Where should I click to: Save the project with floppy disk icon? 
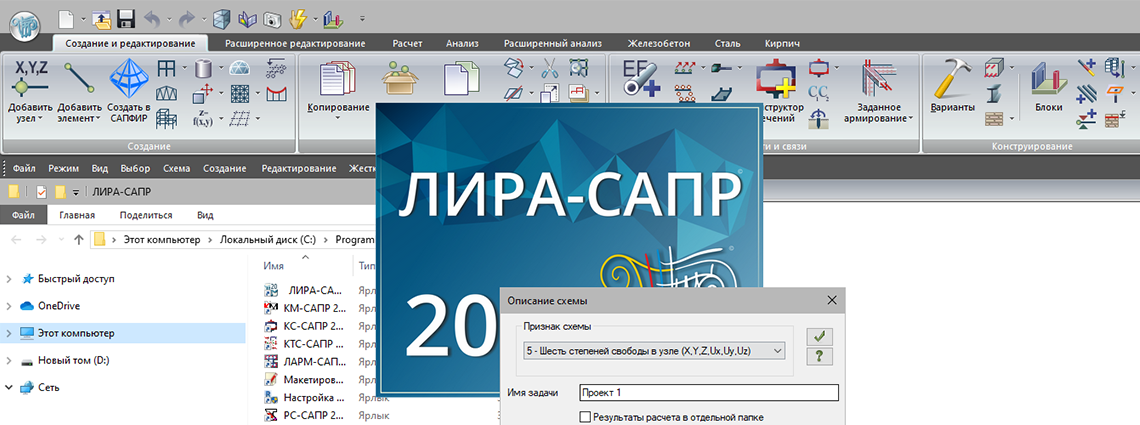[126, 18]
